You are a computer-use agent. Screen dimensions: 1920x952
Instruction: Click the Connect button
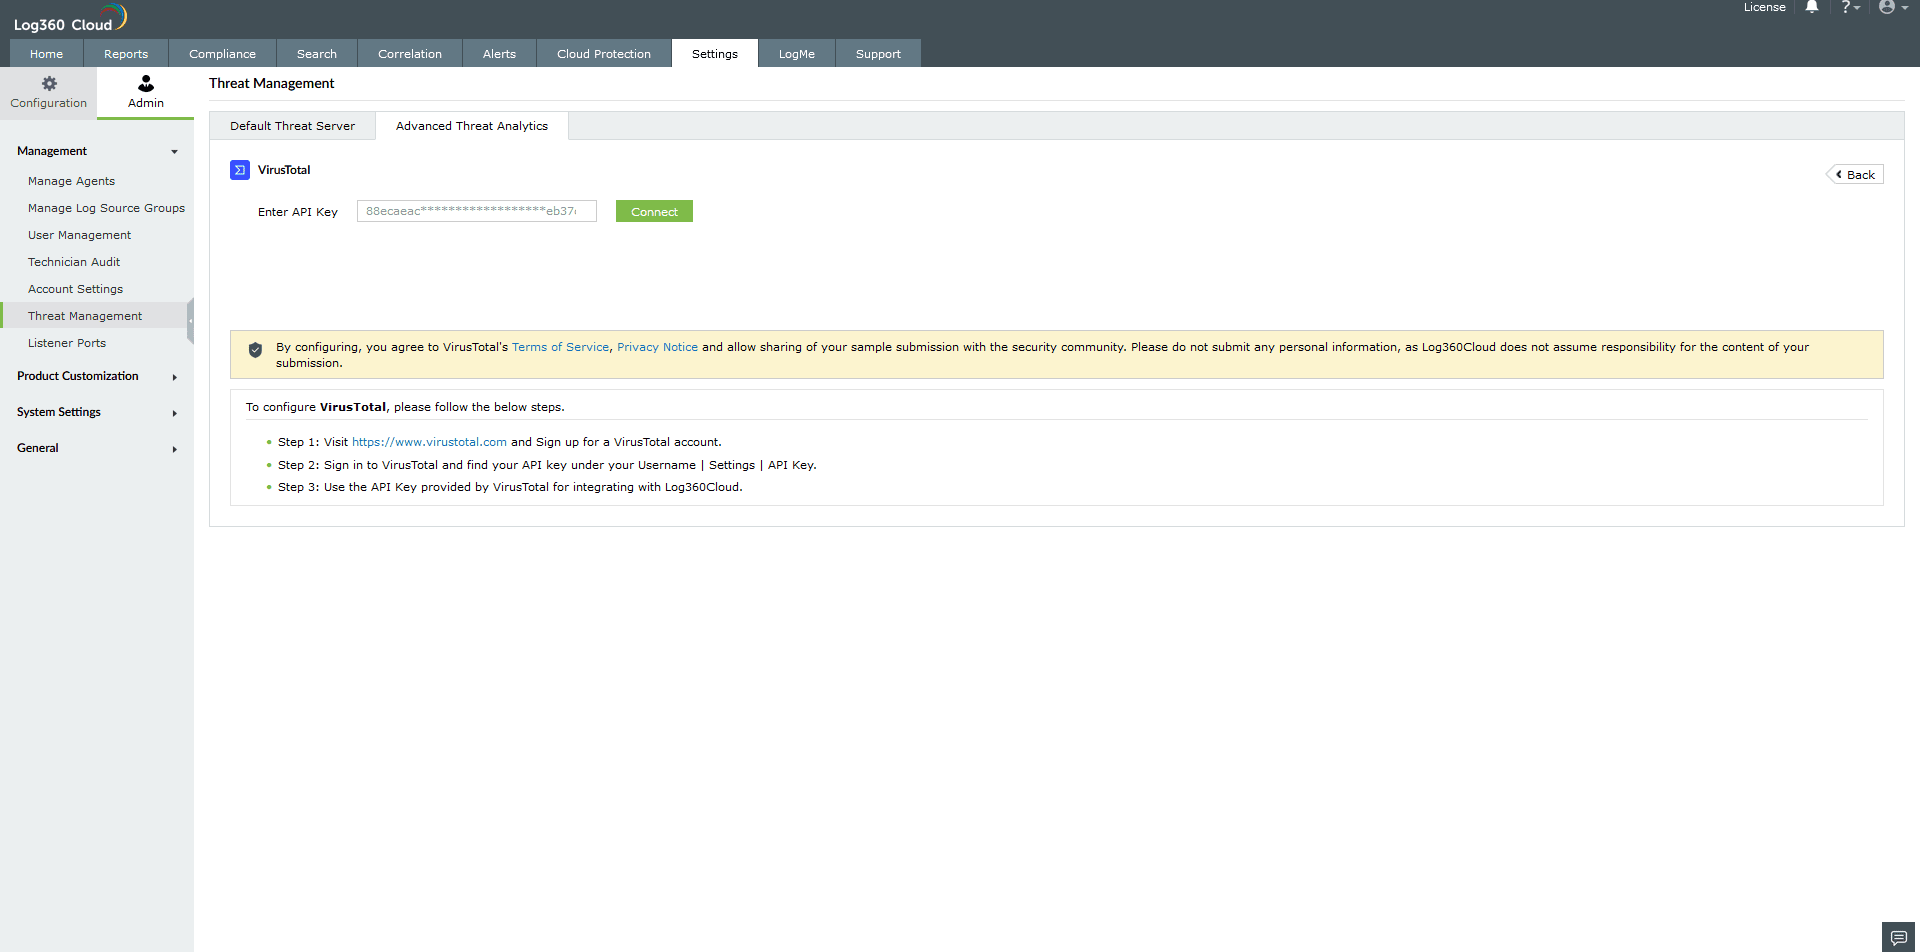(x=653, y=211)
